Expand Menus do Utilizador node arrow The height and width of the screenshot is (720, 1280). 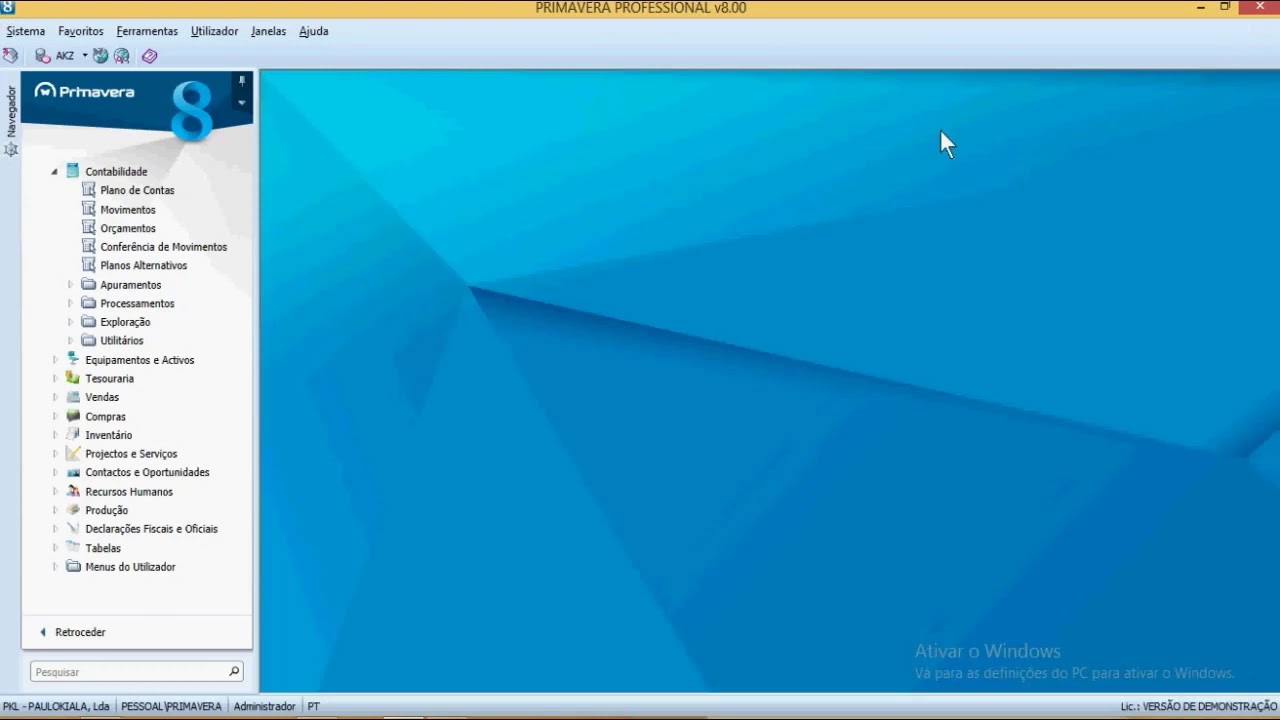56,567
